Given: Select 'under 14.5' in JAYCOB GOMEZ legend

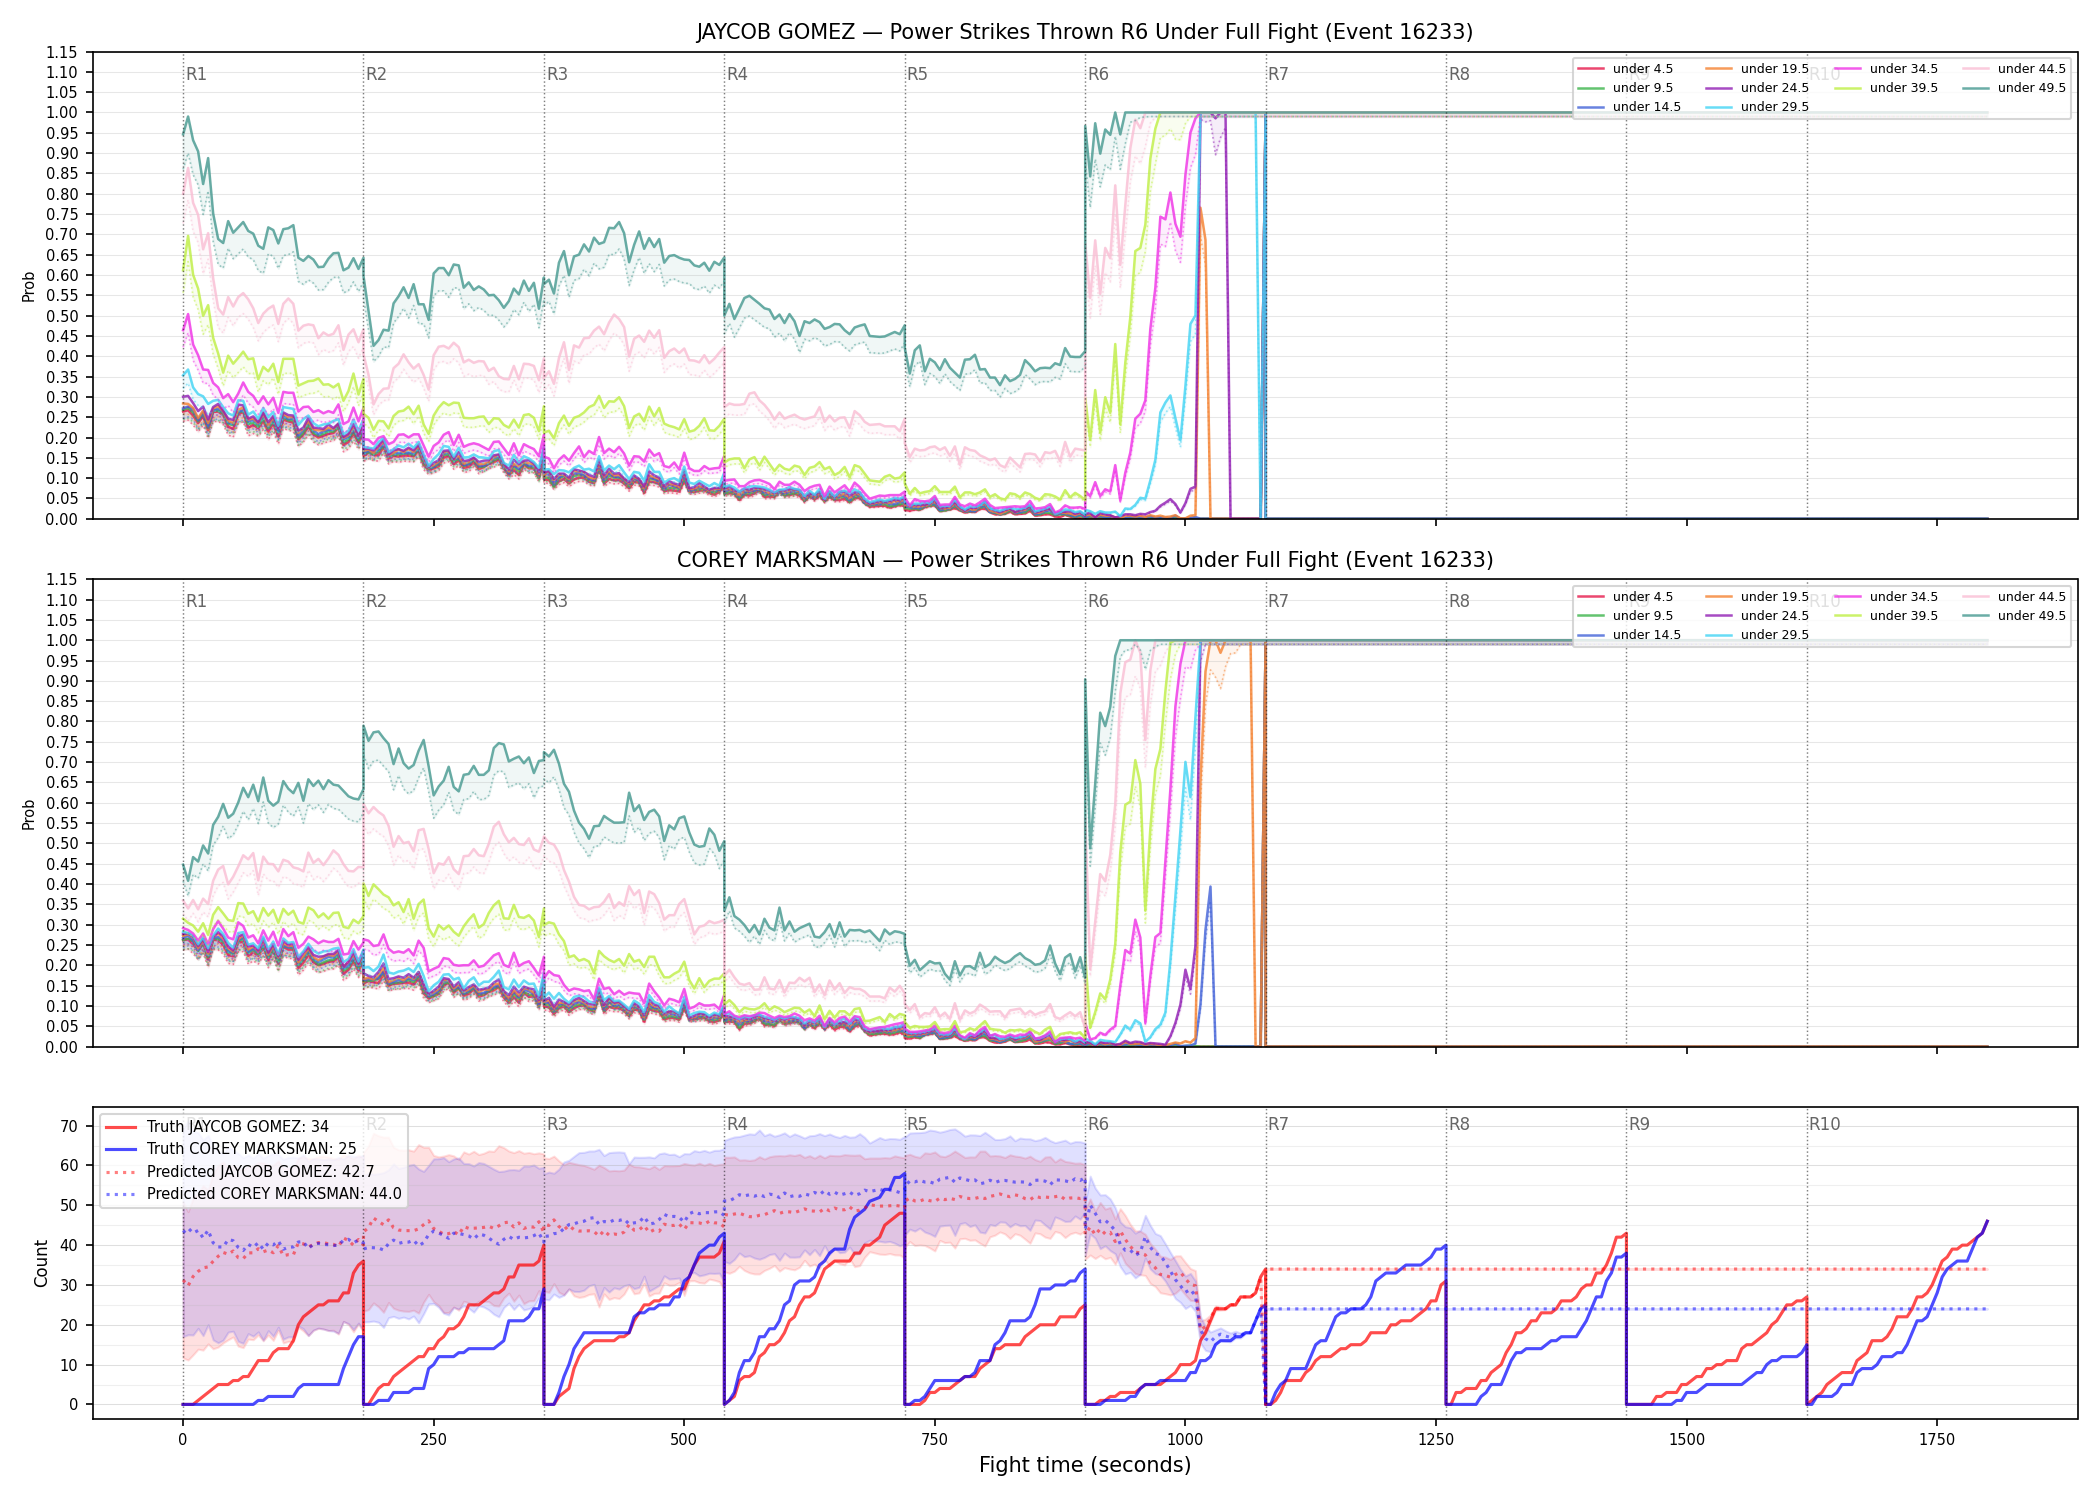Looking at the screenshot, I should pos(1629,107).
